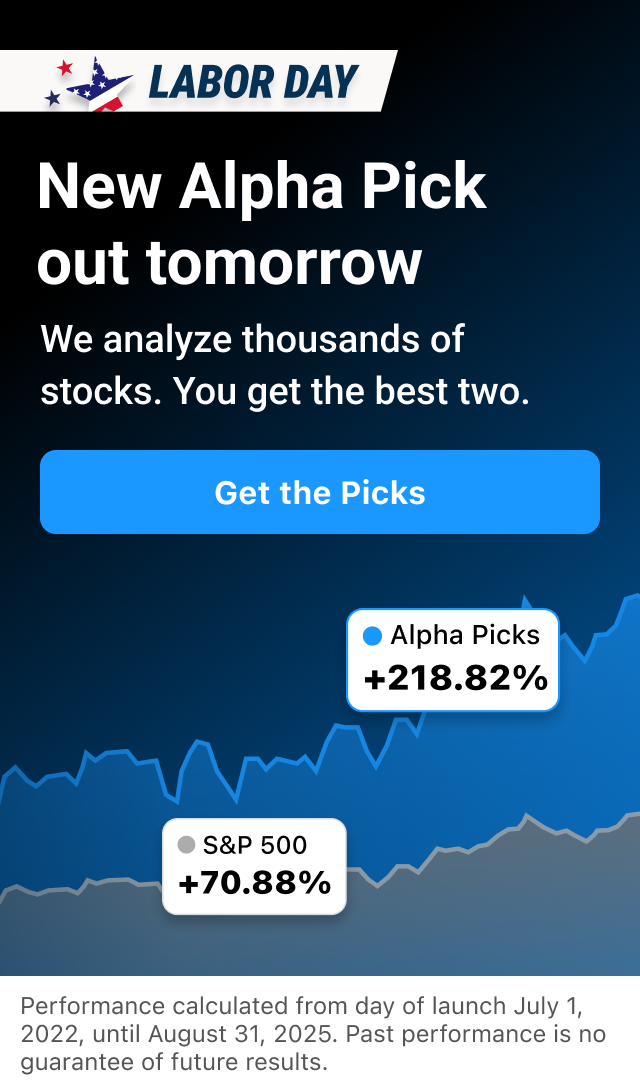The image size is (640, 1092).
Task: Select the blue dot next to Alpha Picks
Action: click(371, 634)
